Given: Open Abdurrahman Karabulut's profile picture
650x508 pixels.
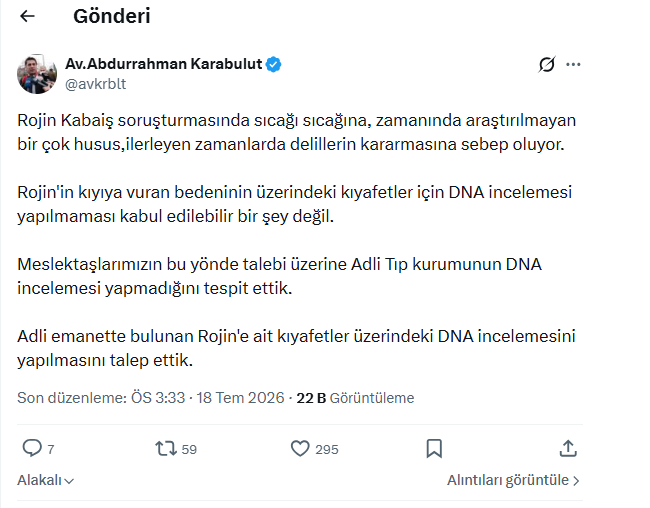Looking at the screenshot, I should point(37,74).
